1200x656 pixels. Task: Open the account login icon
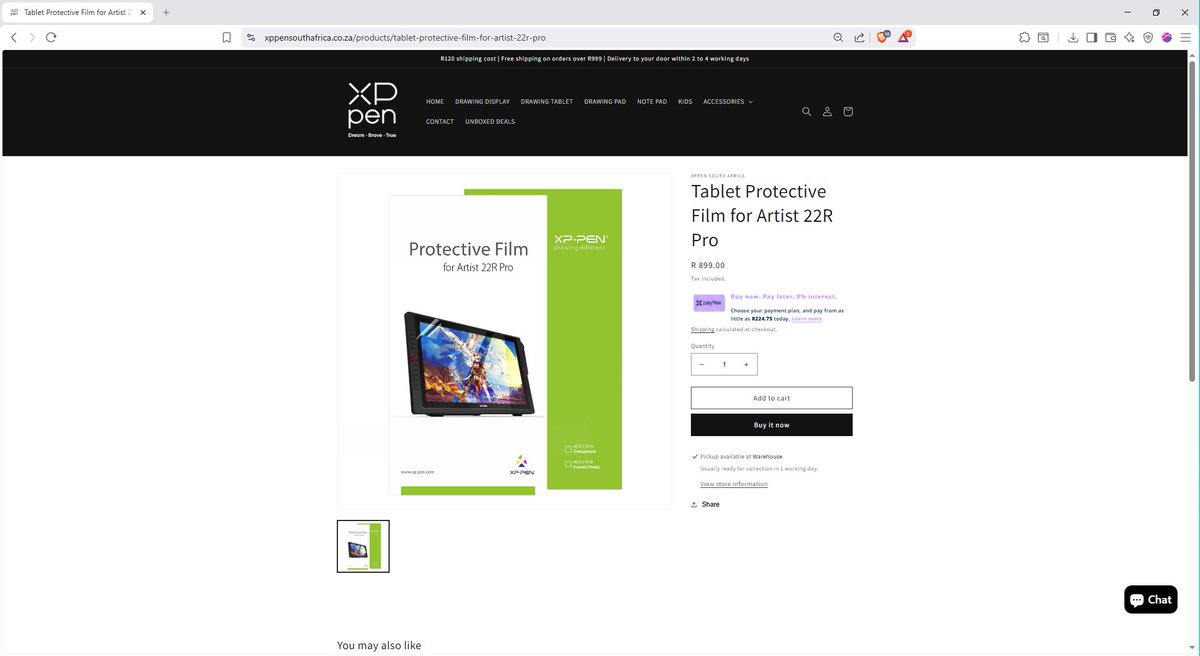point(827,111)
